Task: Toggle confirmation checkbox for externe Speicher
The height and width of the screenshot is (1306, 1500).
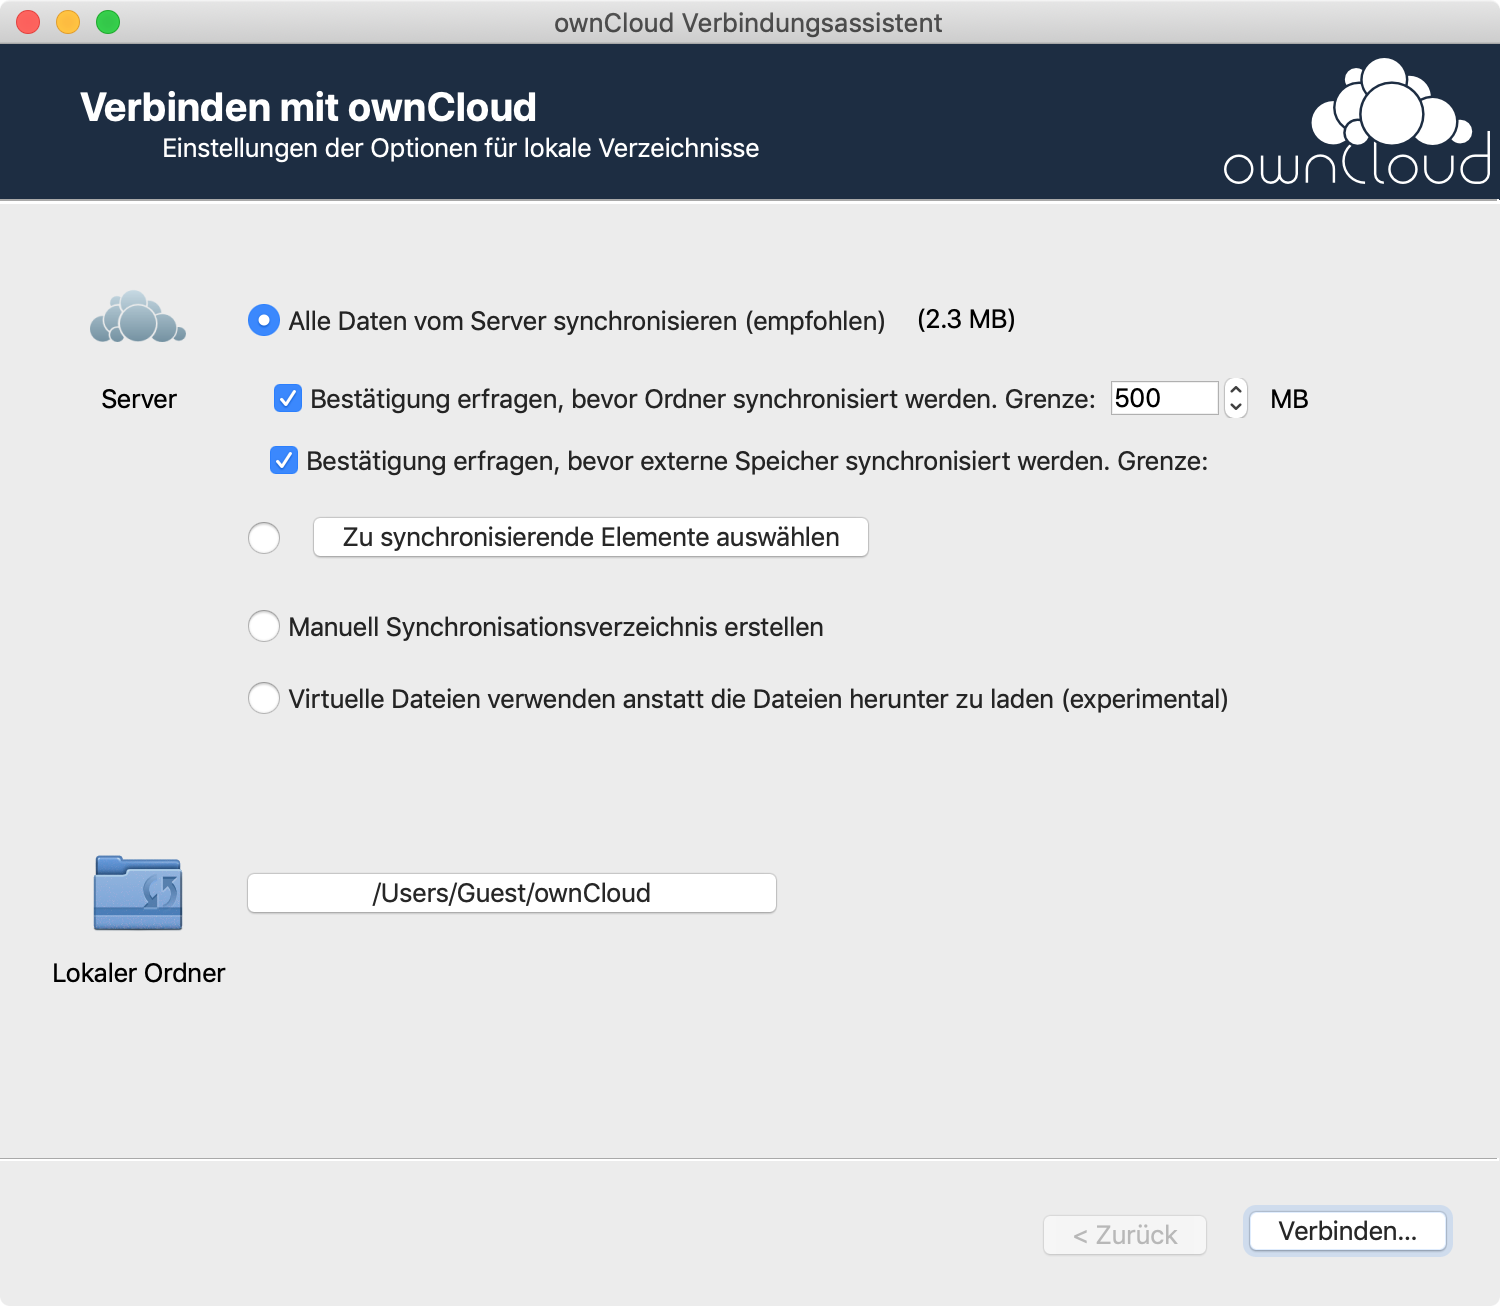Action: [284, 460]
